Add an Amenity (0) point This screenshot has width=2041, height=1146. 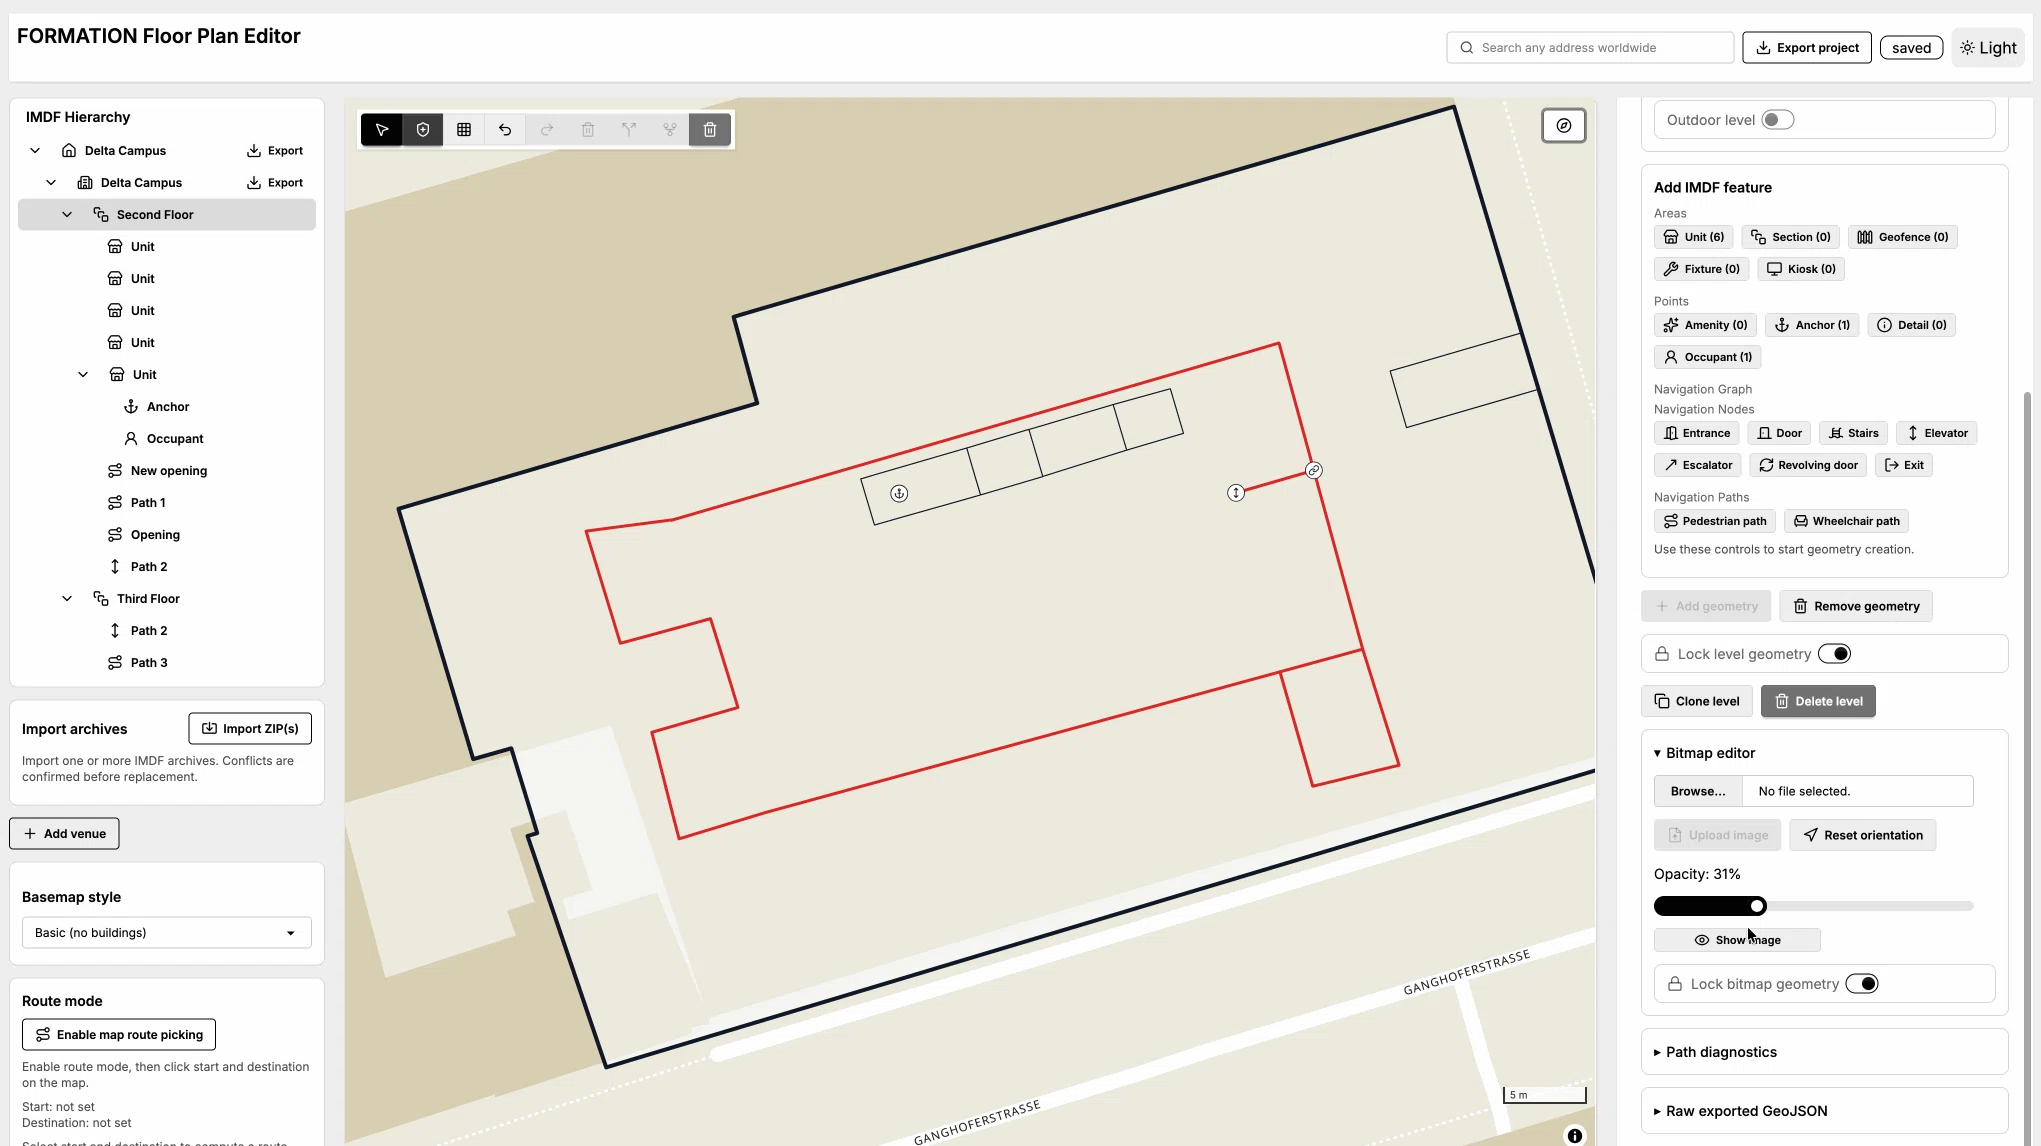point(1705,325)
